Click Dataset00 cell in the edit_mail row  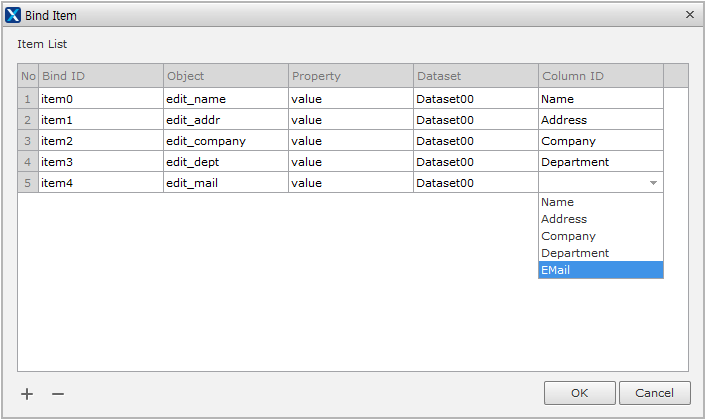[x=475, y=183]
